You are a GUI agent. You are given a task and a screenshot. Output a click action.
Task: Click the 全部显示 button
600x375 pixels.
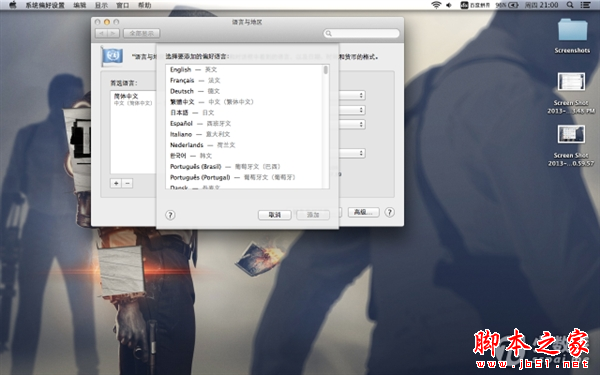(x=142, y=33)
